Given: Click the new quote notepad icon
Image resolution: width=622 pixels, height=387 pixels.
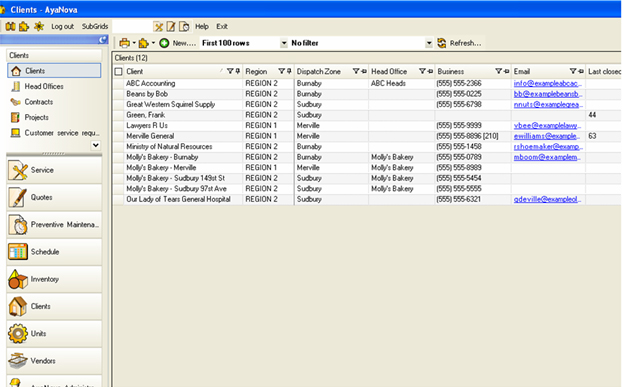Looking at the screenshot, I should coord(171,27).
